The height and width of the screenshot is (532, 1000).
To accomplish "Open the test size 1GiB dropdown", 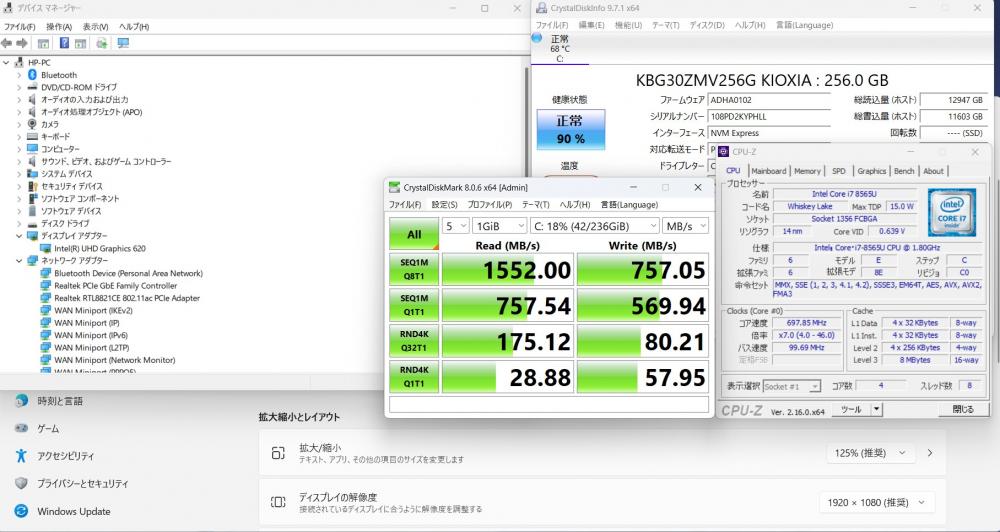I will (497, 226).
